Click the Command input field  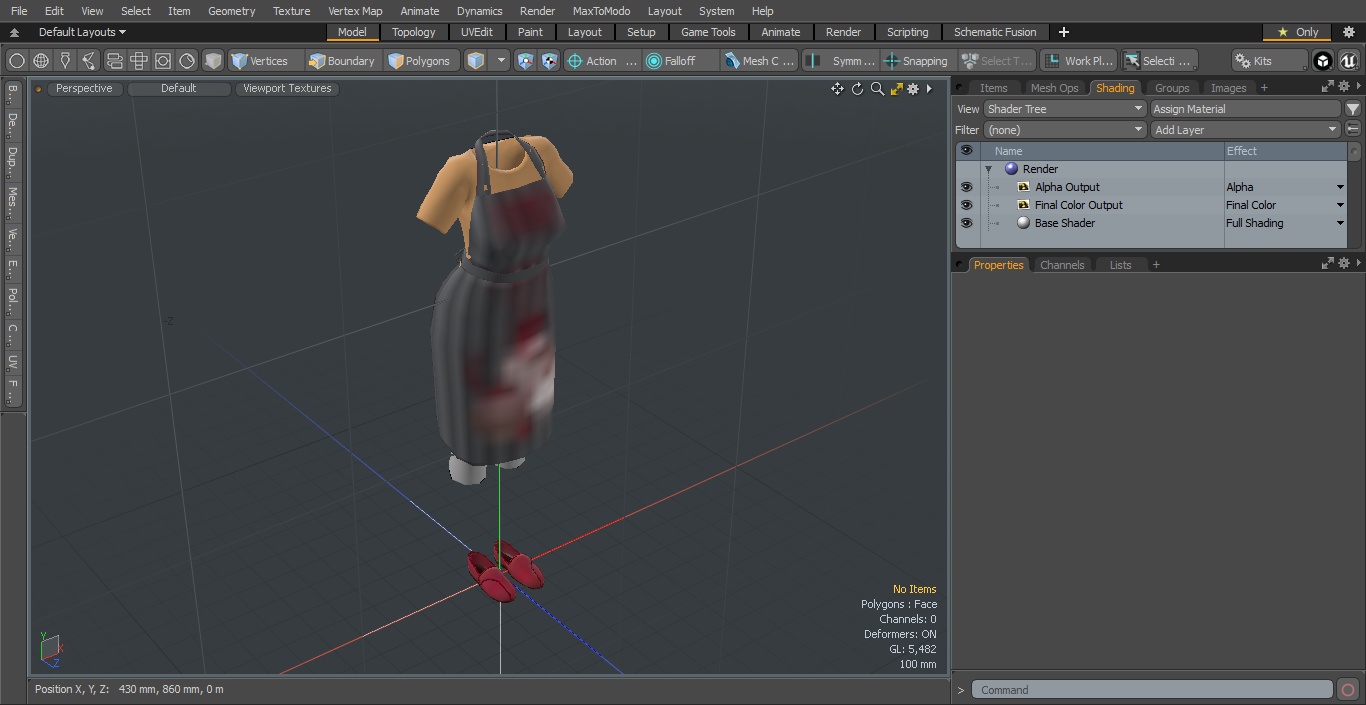point(1152,690)
